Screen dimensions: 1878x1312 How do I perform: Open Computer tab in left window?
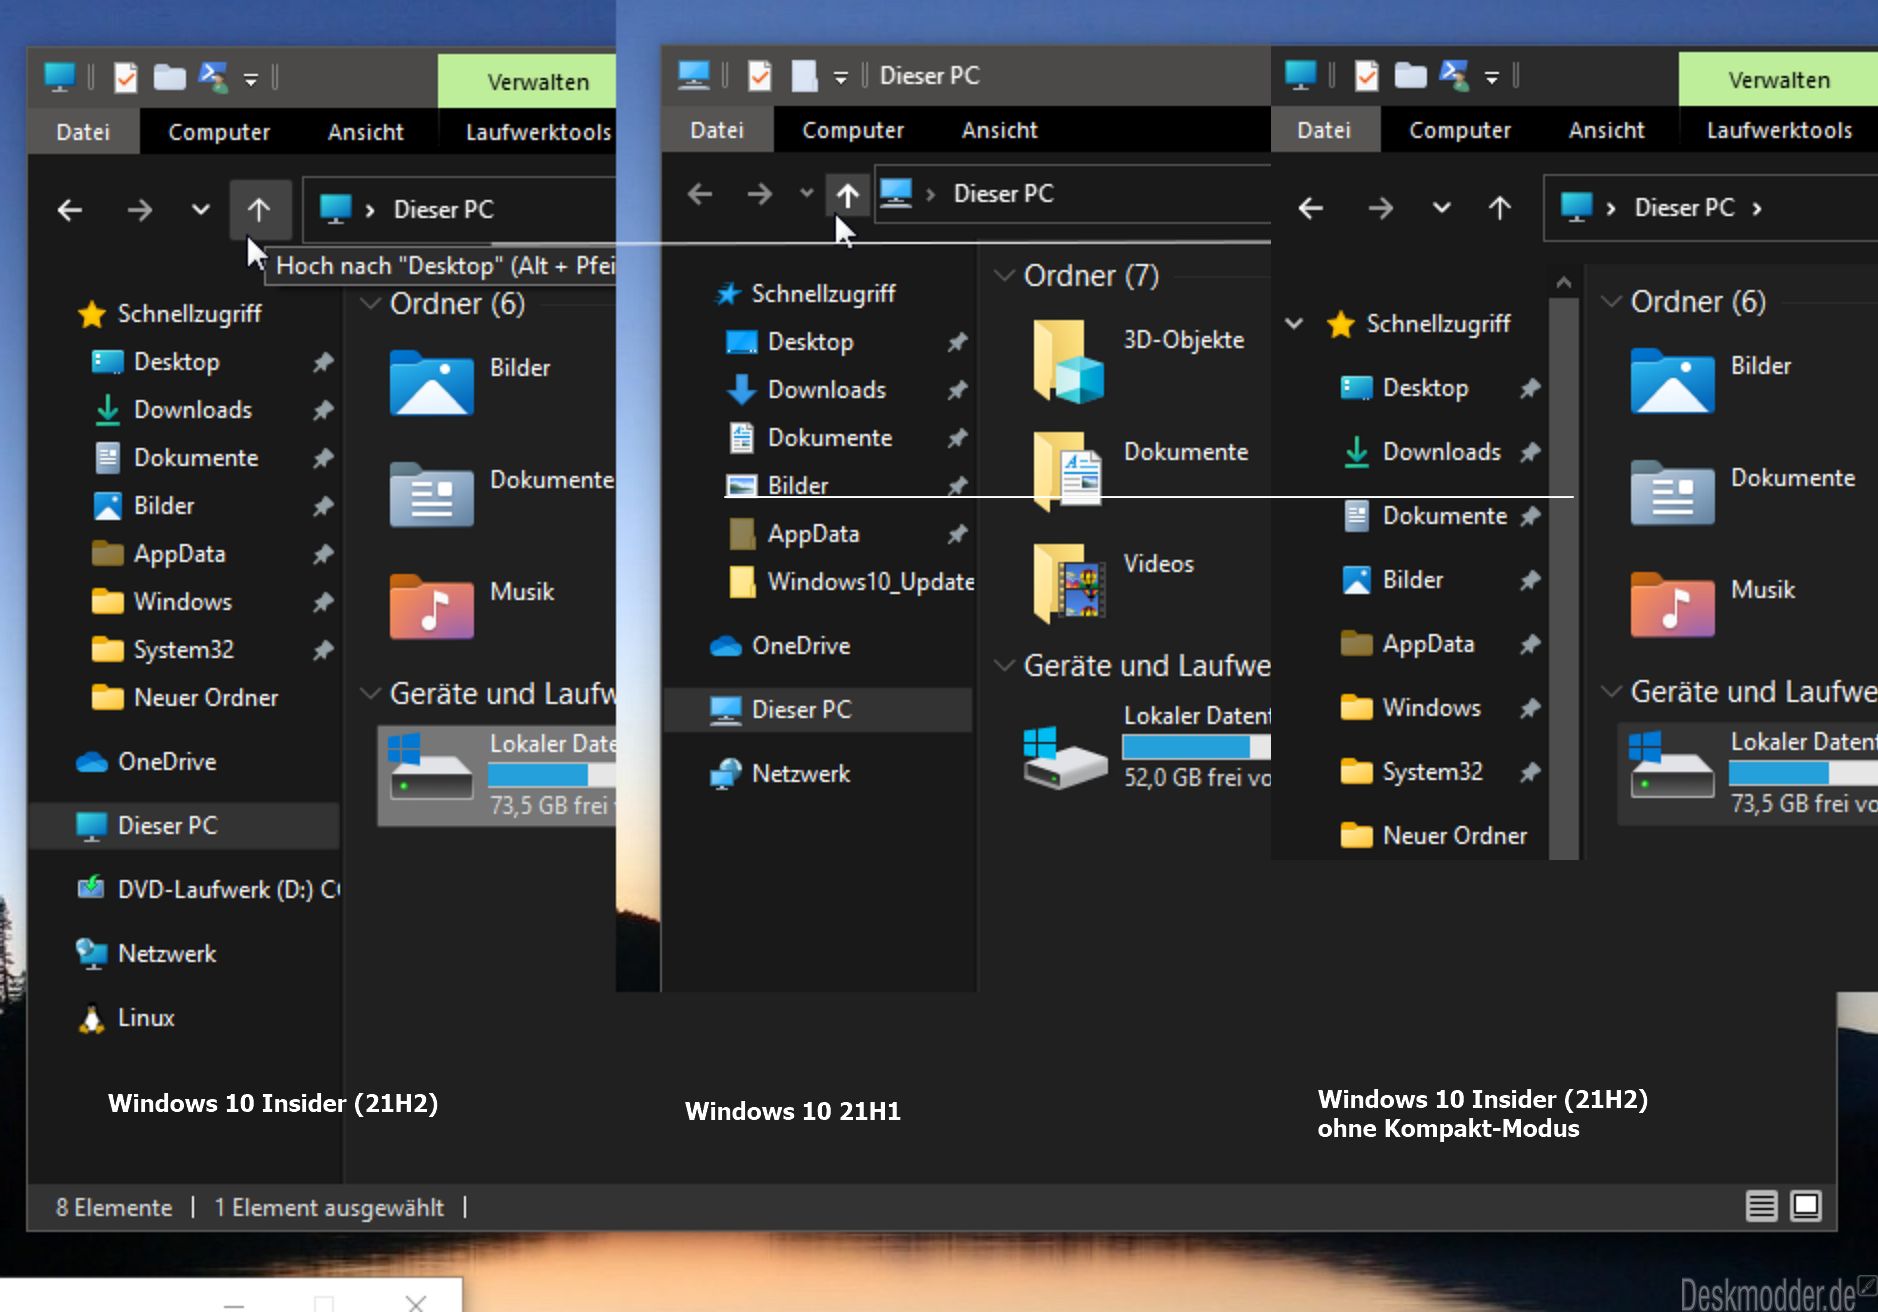pyautogui.click(x=219, y=132)
